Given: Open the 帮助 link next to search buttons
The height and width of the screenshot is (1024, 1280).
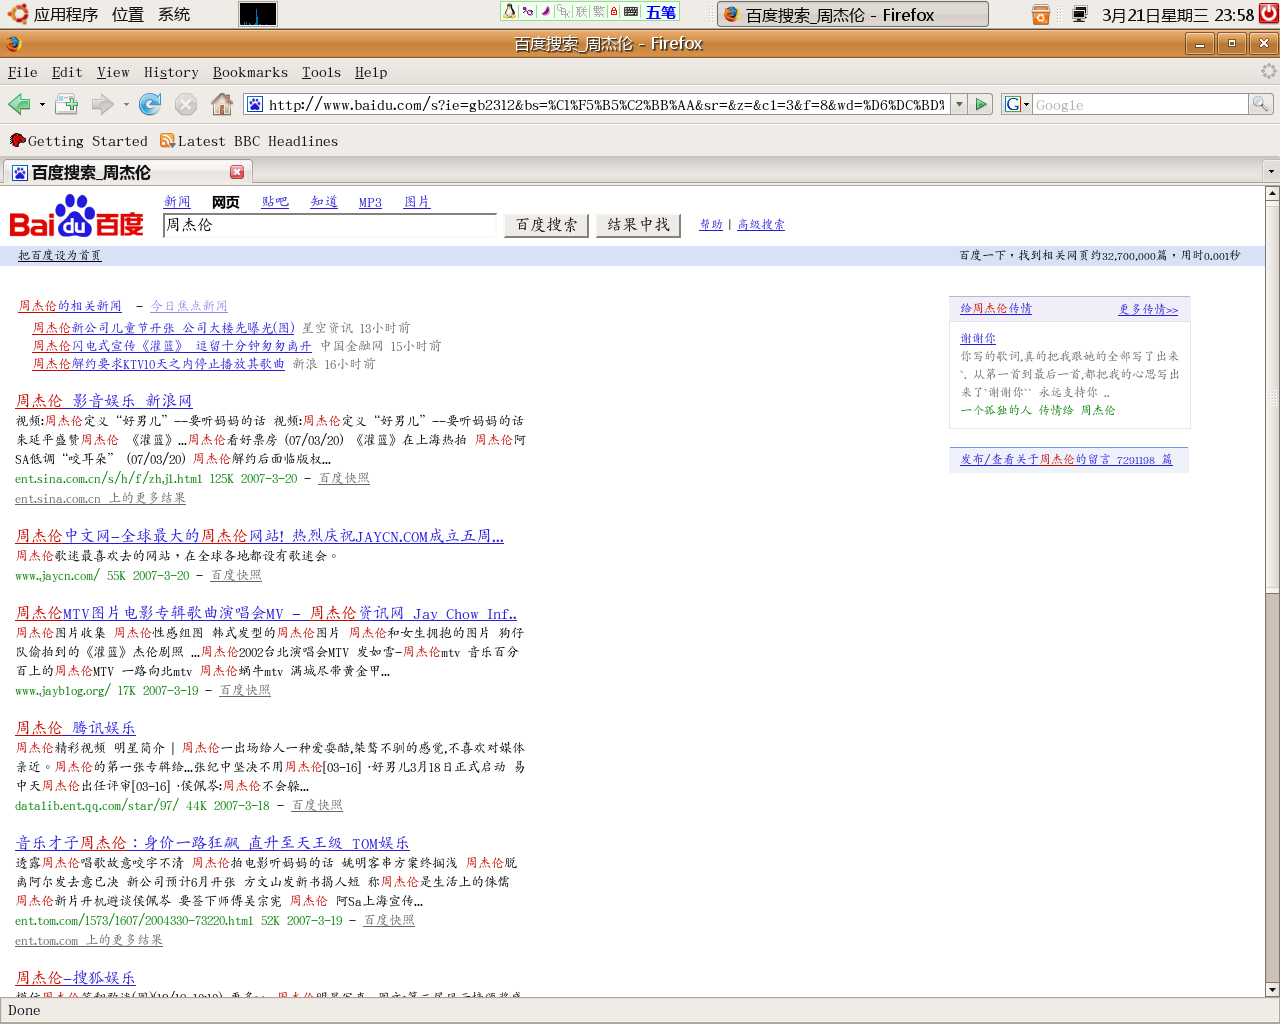Looking at the screenshot, I should [x=711, y=225].
